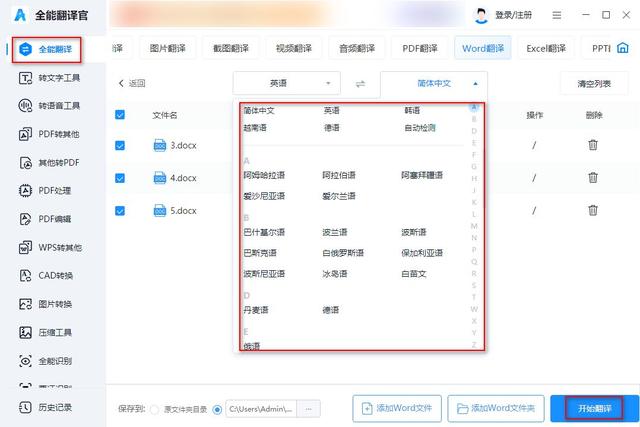
Task: Click the 开始翻译 button
Action: pyautogui.click(x=594, y=408)
